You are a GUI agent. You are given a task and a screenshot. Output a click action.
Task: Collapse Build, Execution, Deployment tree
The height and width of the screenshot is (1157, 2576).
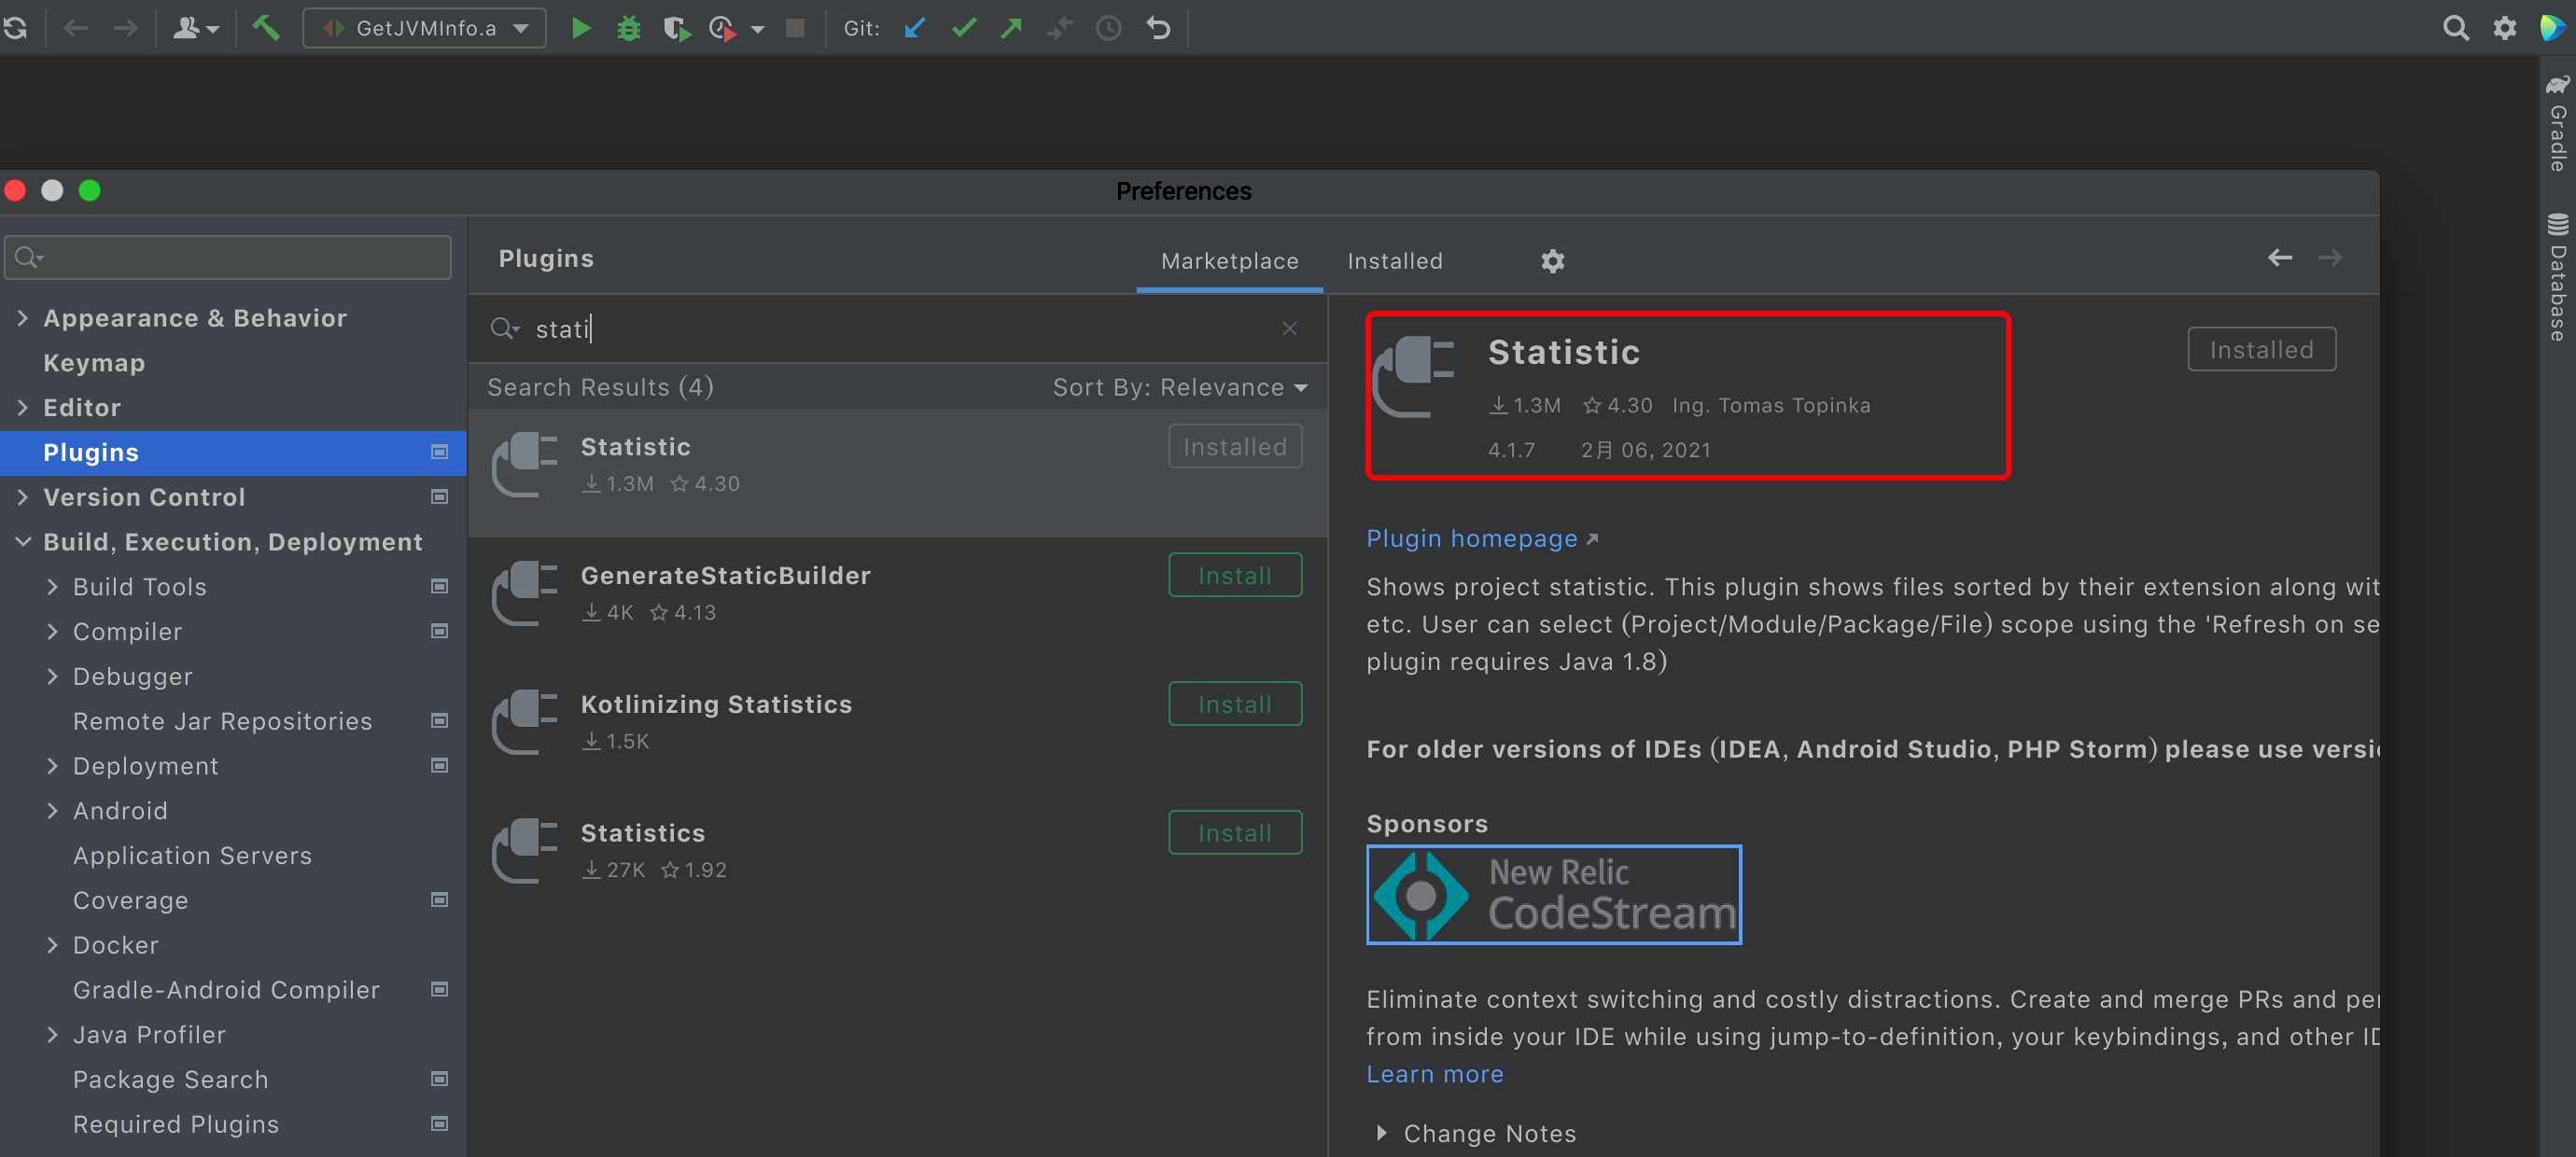coord(22,542)
